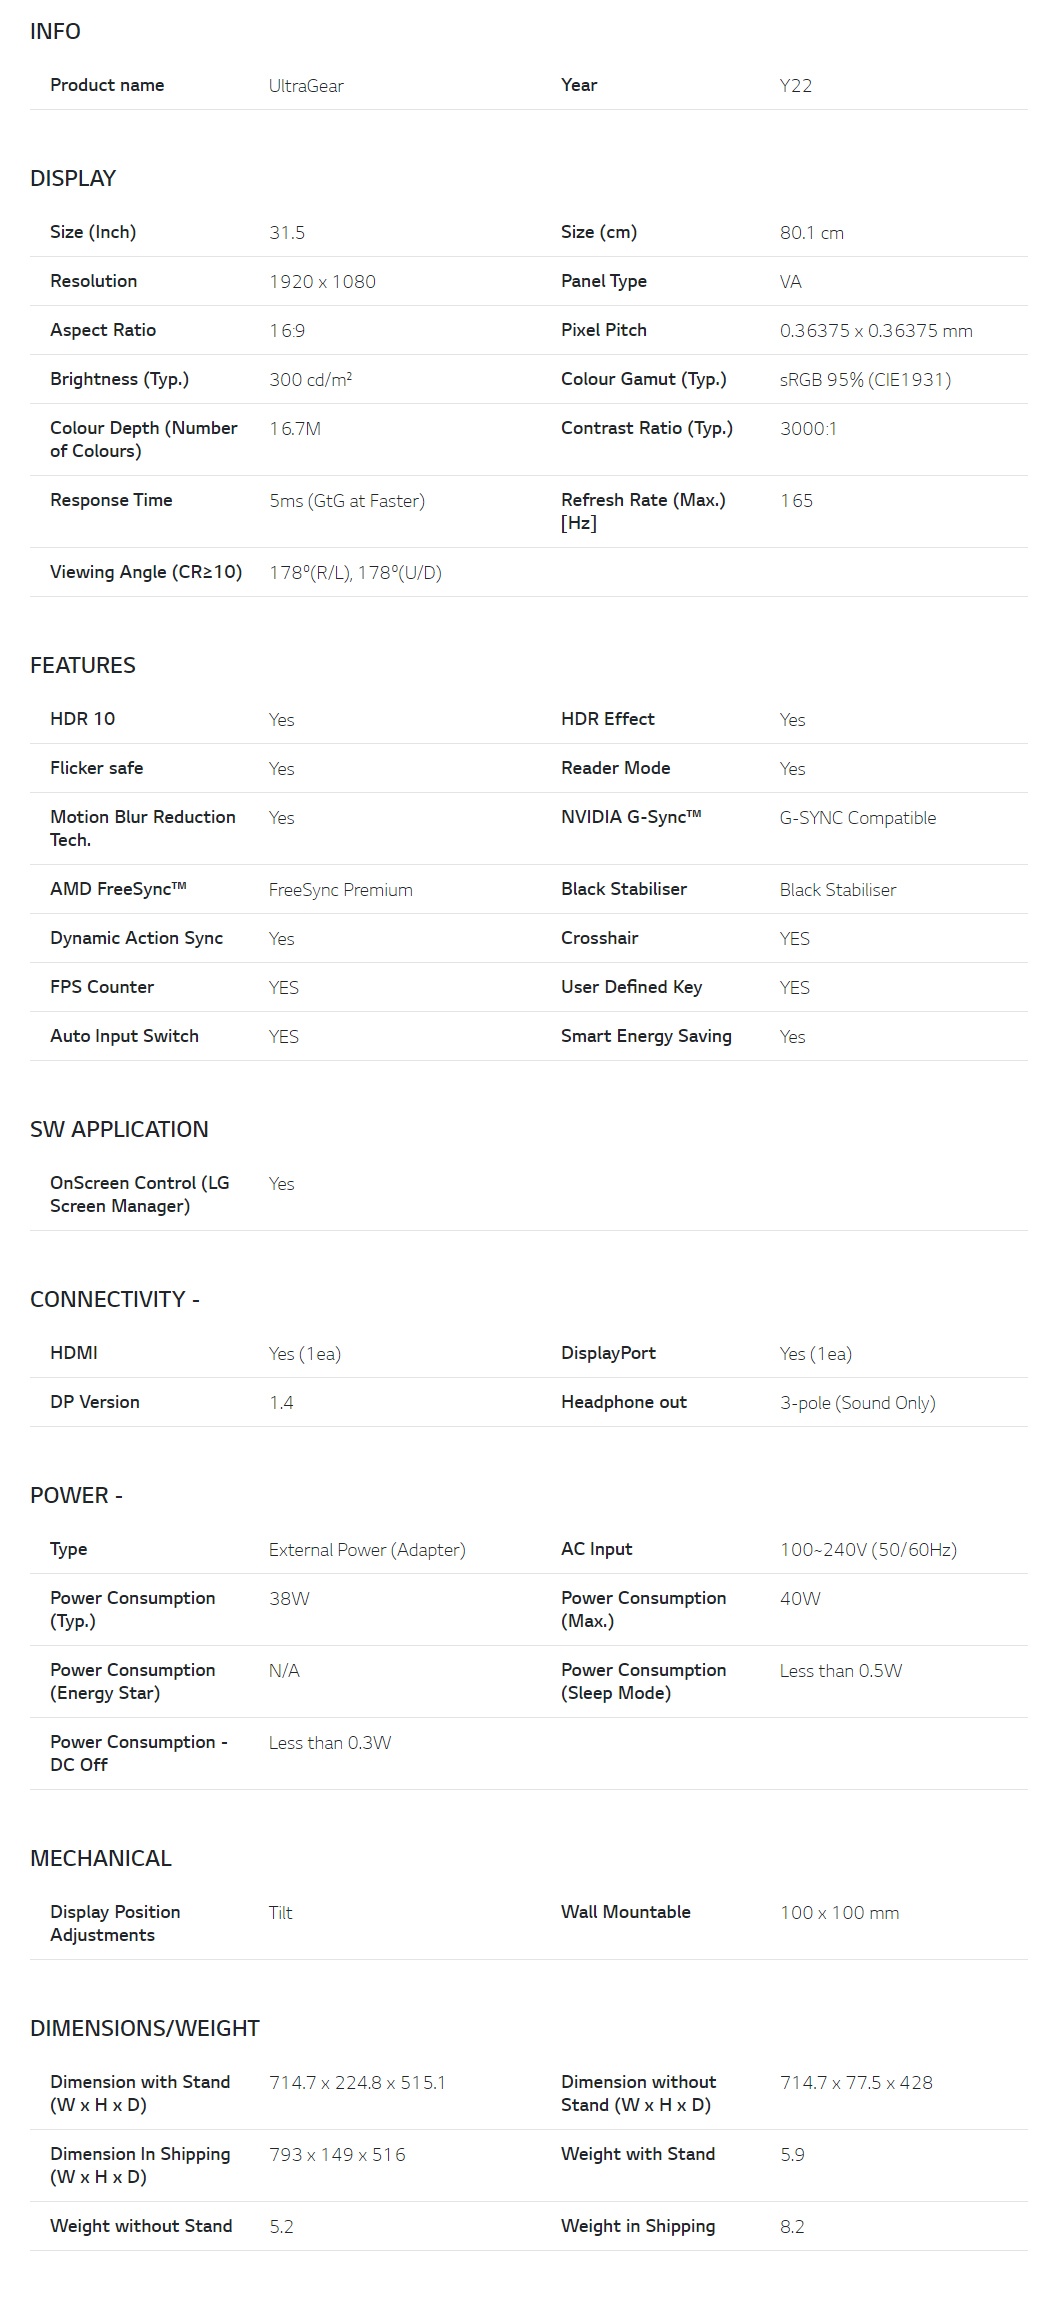The width and height of the screenshot is (1058, 2306).
Task: Click the FreeSync Premium value
Action: [x=341, y=890]
